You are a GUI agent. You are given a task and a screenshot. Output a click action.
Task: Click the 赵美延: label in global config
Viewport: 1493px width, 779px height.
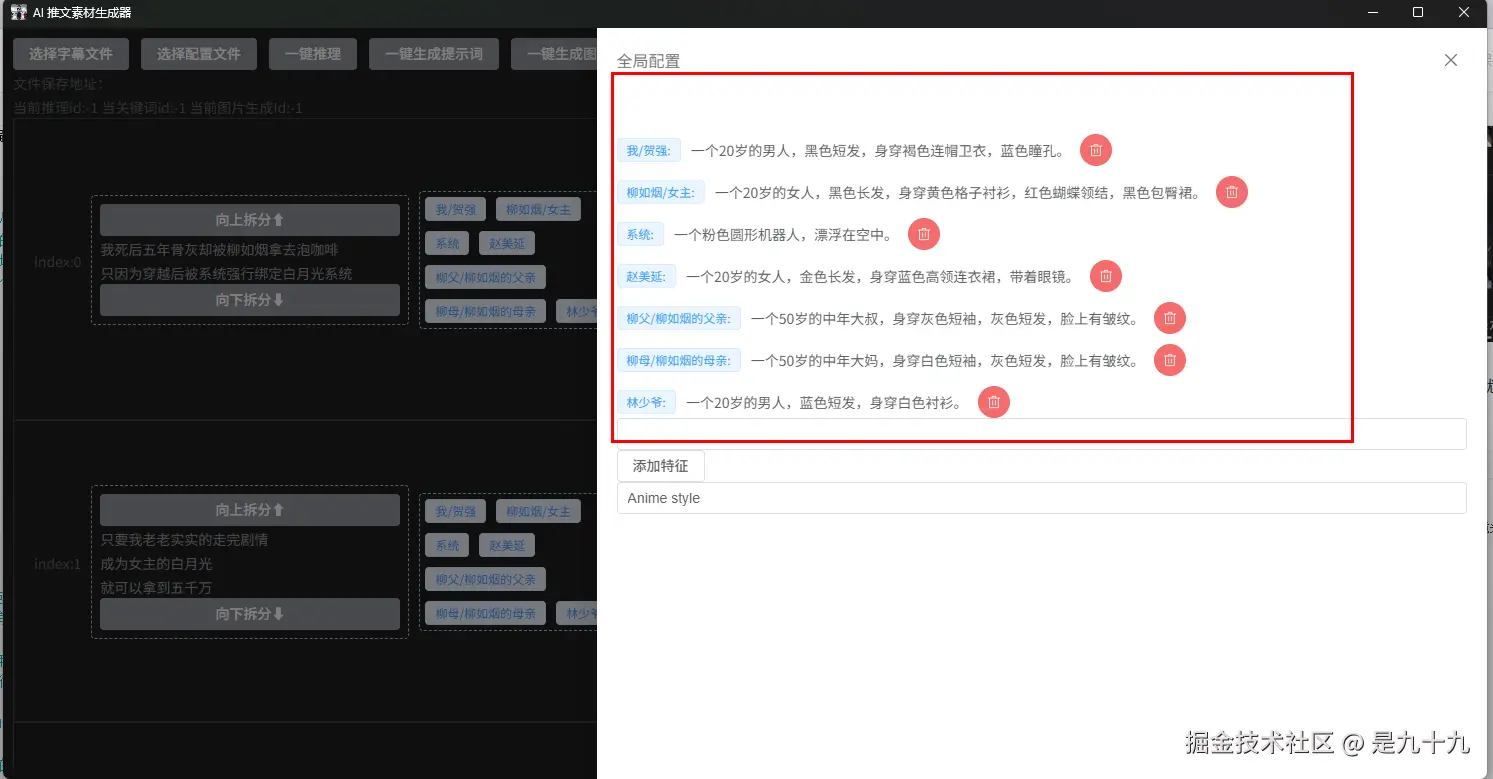[x=646, y=276]
